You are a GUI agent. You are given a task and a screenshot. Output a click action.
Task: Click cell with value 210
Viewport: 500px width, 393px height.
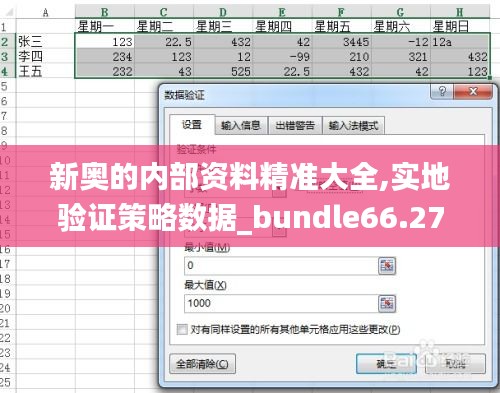341,56
